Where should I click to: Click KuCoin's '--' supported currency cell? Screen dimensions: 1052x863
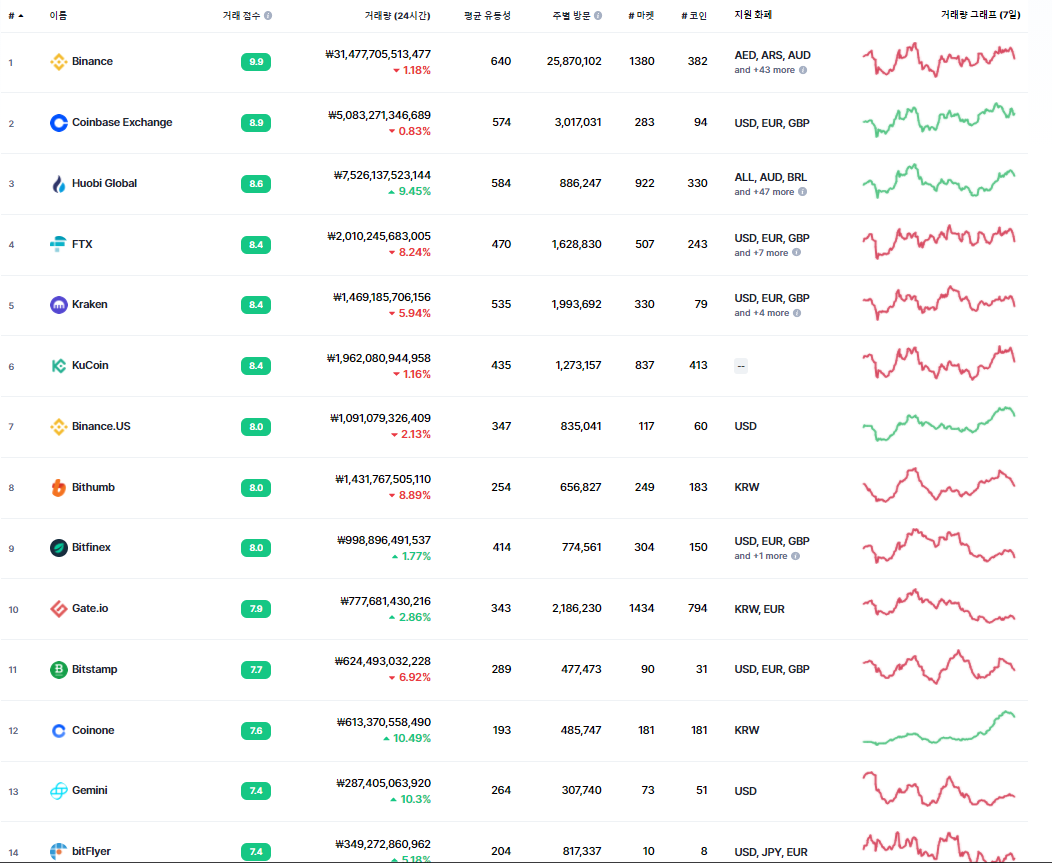click(741, 366)
